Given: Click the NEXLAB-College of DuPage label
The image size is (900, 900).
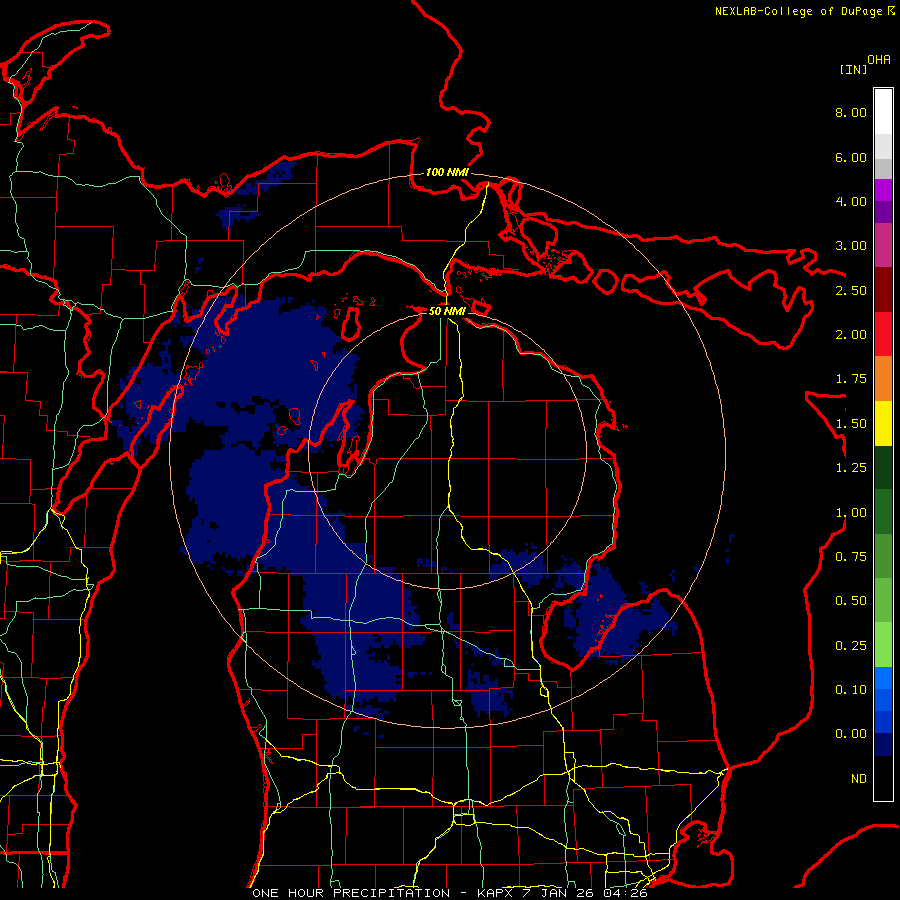Looking at the screenshot, I should [x=799, y=11].
